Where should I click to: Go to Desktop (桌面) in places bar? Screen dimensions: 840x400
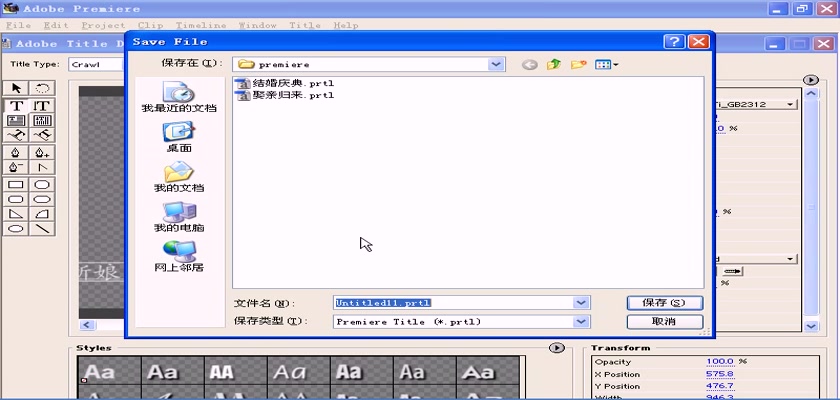[179, 137]
